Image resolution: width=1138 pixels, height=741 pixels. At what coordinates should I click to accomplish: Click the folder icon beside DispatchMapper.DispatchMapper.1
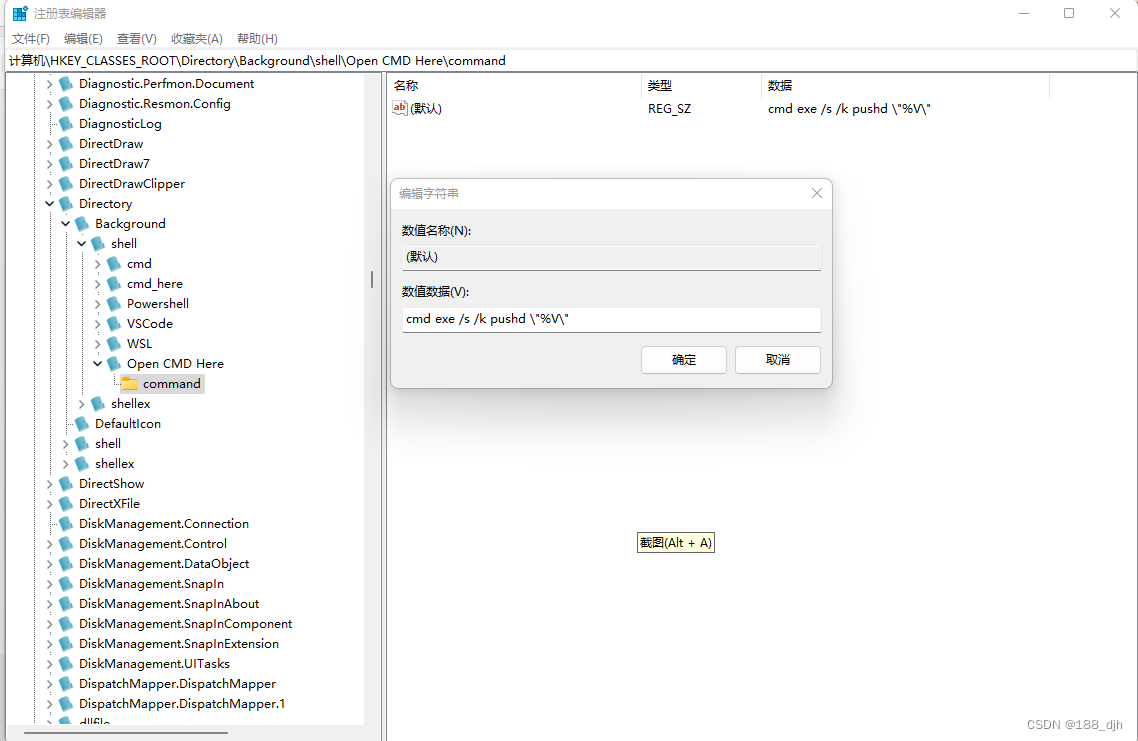[x=66, y=703]
